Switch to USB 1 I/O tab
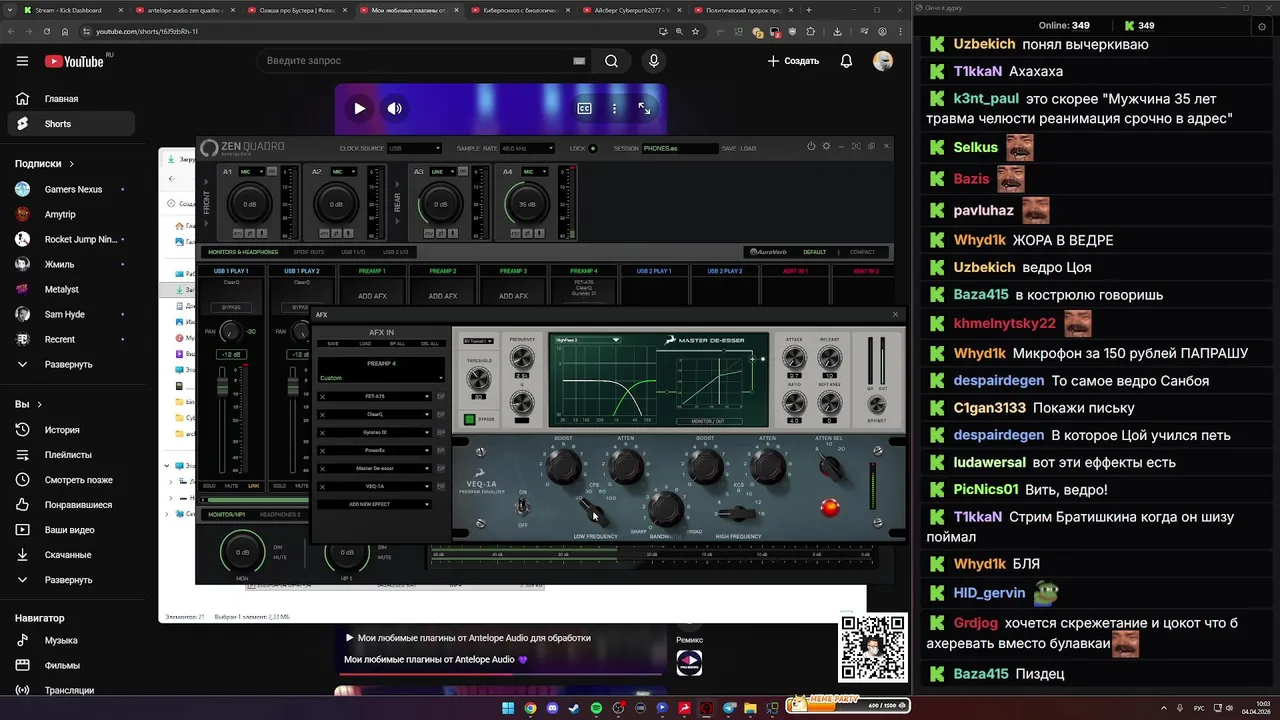This screenshot has height=720, width=1280. [353, 252]
